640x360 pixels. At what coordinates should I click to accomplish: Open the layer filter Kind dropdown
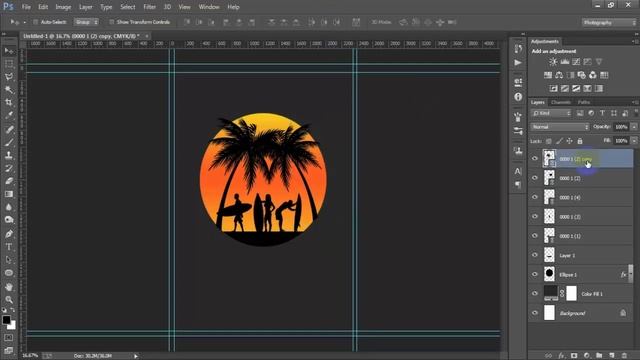551,113
